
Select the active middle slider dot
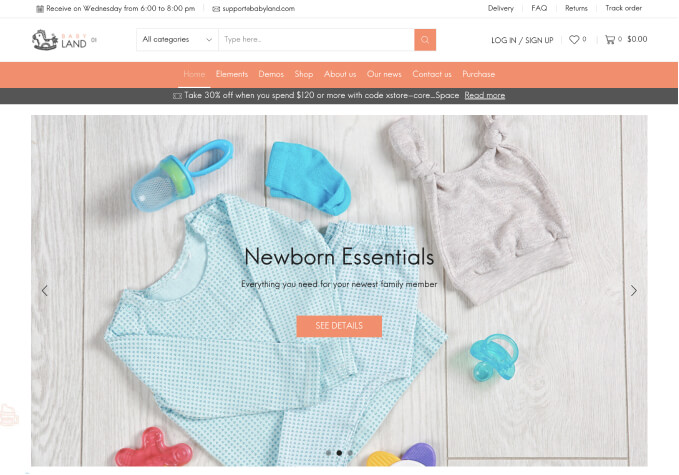339,453
